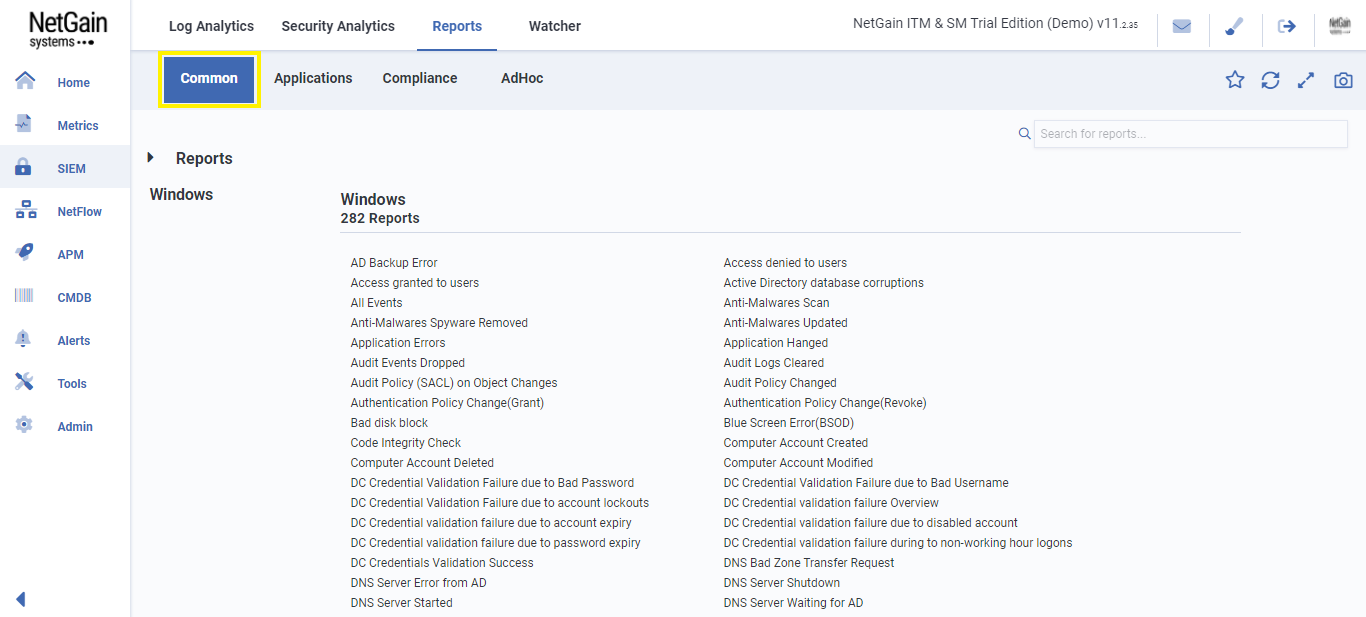The width and height of the screenshot is (1366, 617).
Task: Open Audit Events Dropped report
Action: click(x=408, y=363)
